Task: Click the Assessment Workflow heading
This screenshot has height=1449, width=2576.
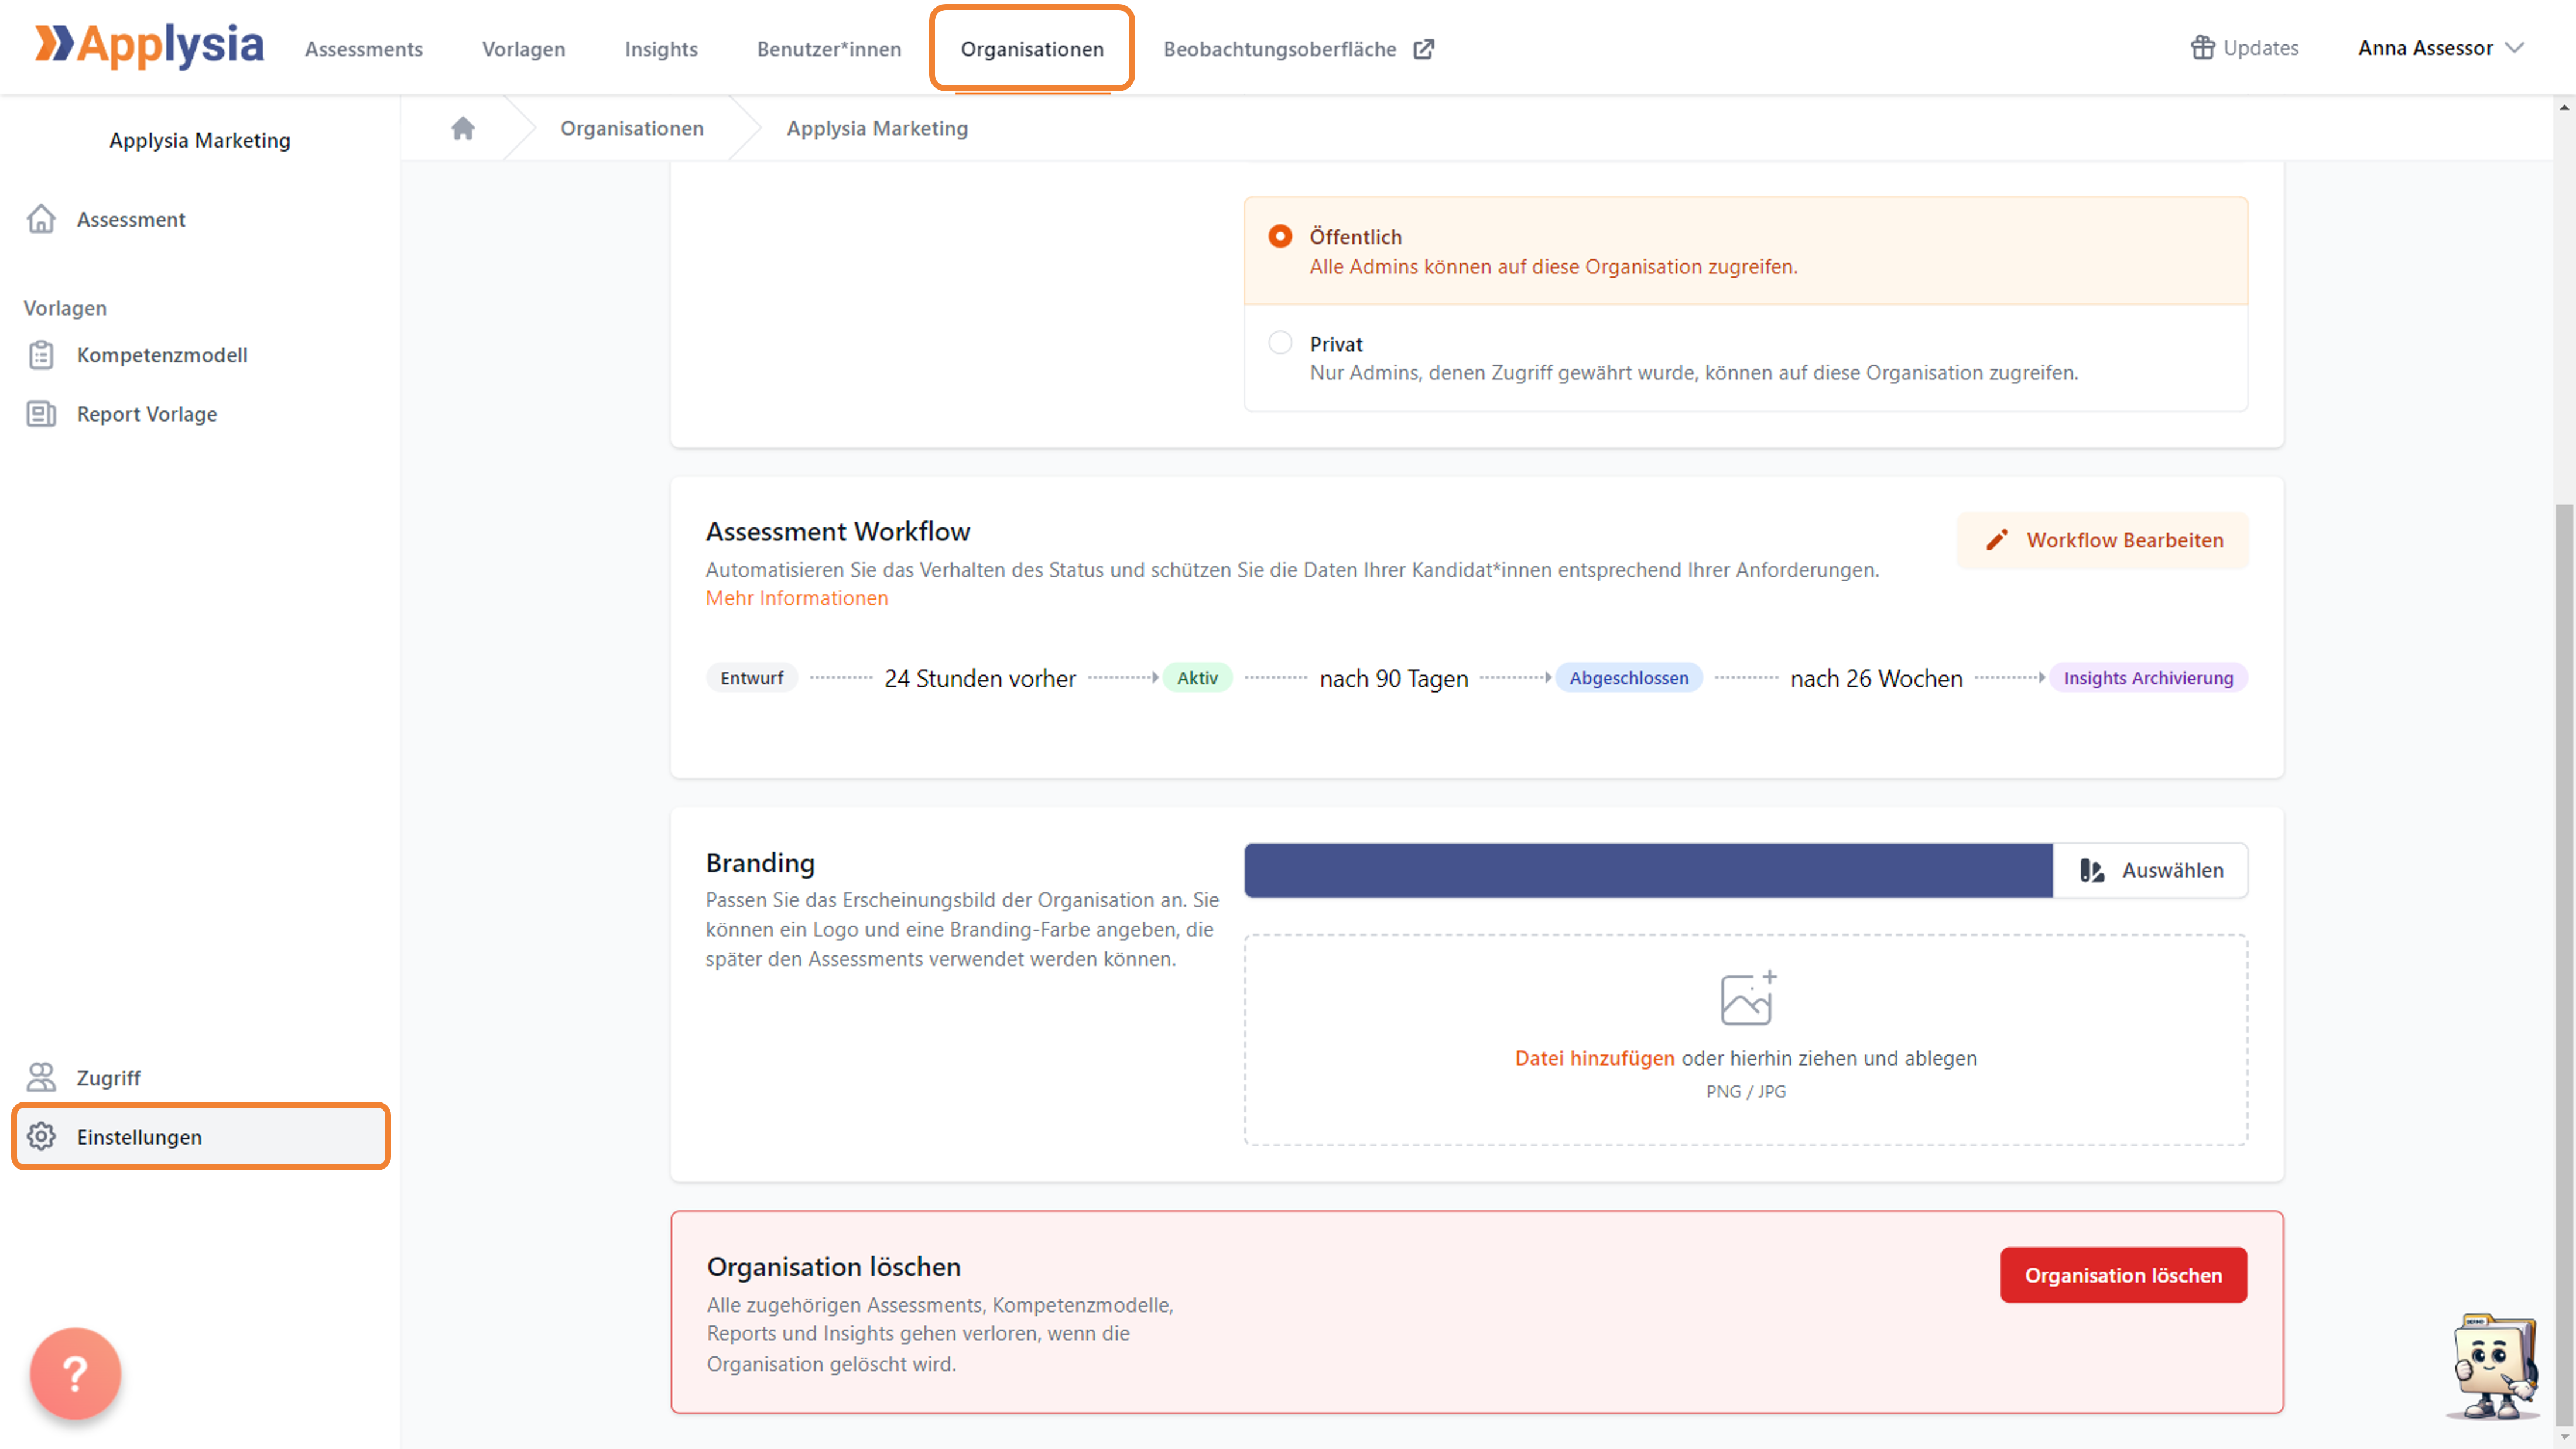Action: pyautogui.click(x=838, y=531)
